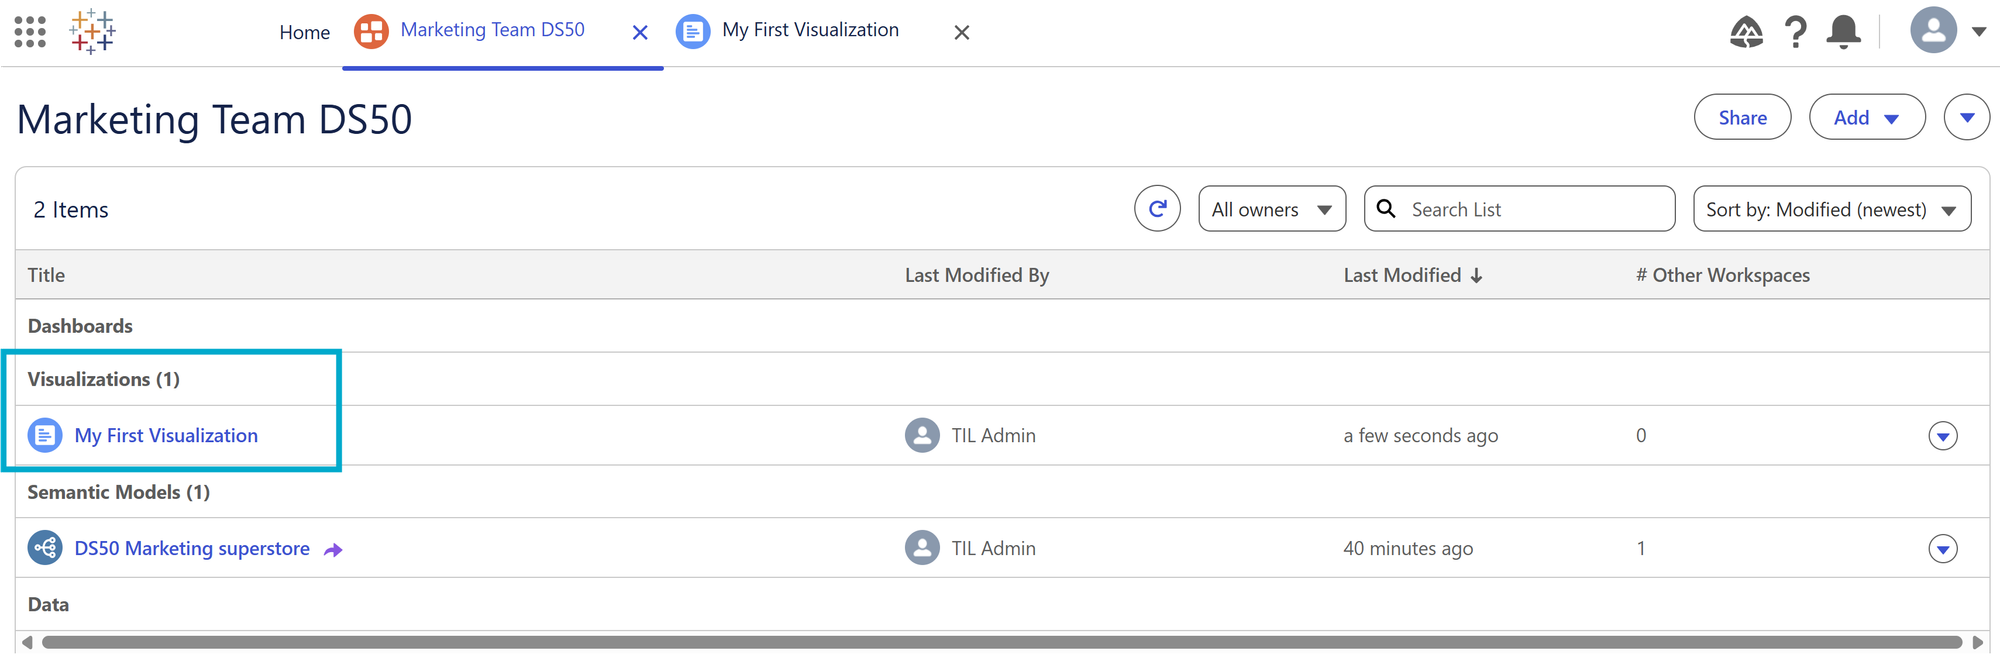Open the DS50 Marketing superstore link
This screenshot has height=658, width=2000.
(192, 548)
